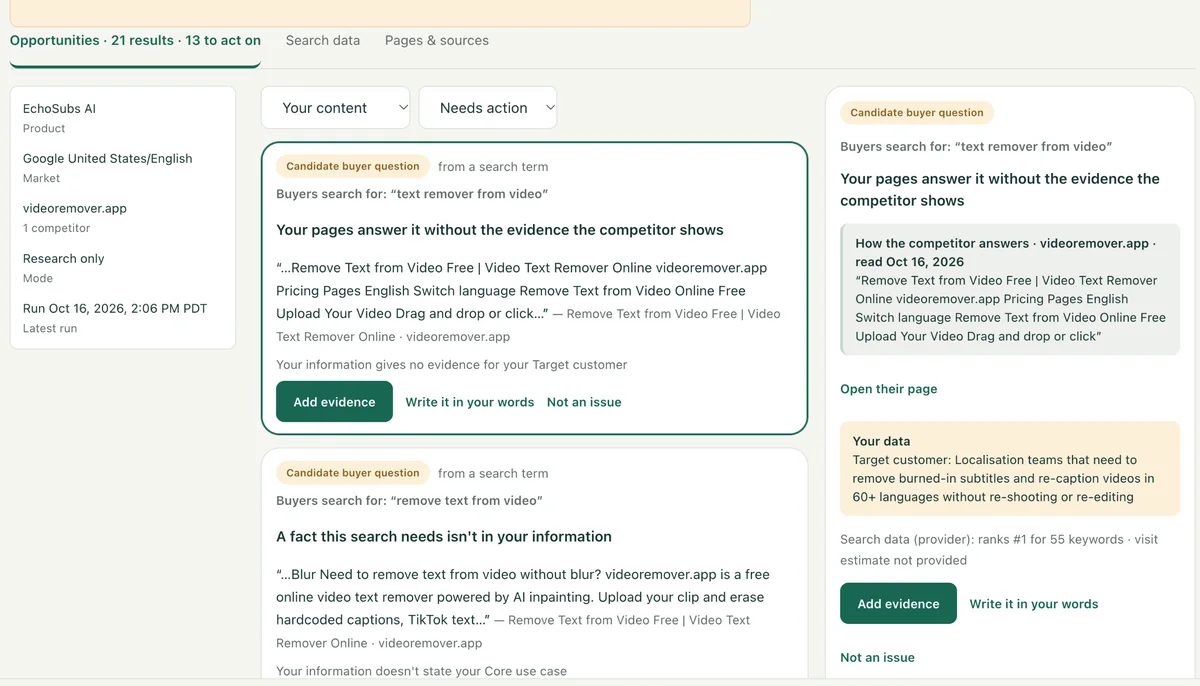Click Write it in your words in detail panel

tap(1034, 604)
